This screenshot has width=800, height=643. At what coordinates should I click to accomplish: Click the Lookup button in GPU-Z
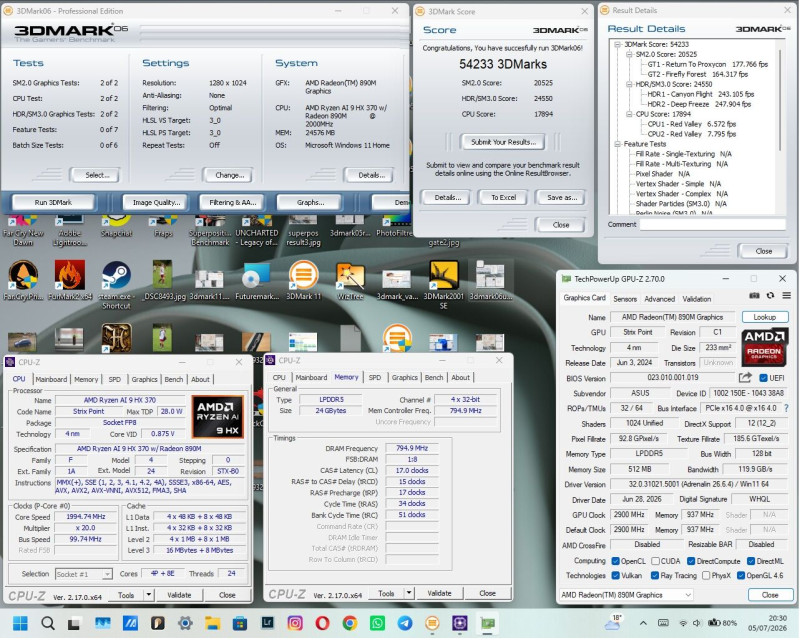coord(764,317)
